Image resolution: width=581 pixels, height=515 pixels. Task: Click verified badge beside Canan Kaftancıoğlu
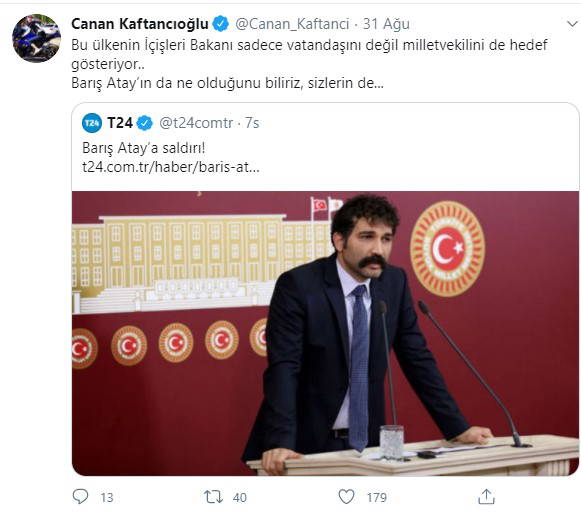pyautogui.click(x=220, y=24)
